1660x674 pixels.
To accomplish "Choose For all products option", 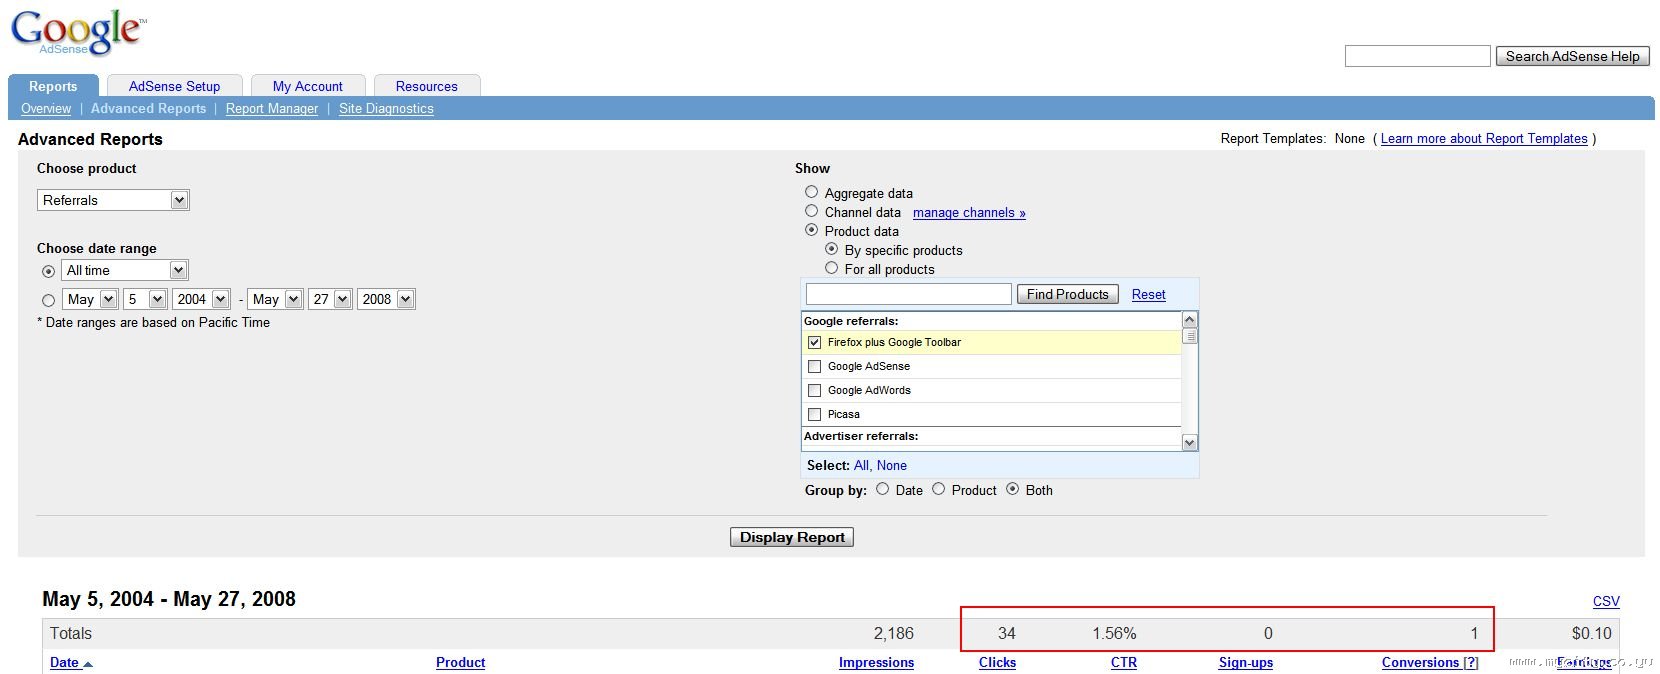I will 832,268.
